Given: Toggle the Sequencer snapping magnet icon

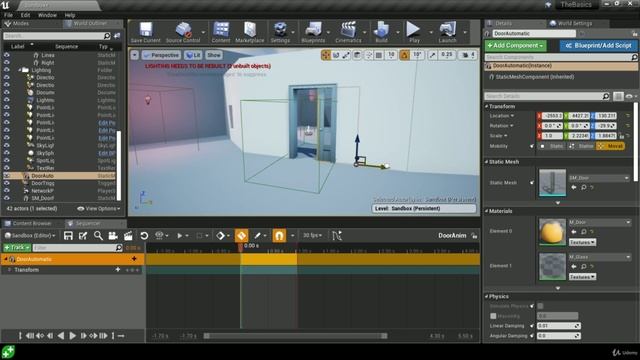Looking at the screenshot, I should click(x=279, y=236).
